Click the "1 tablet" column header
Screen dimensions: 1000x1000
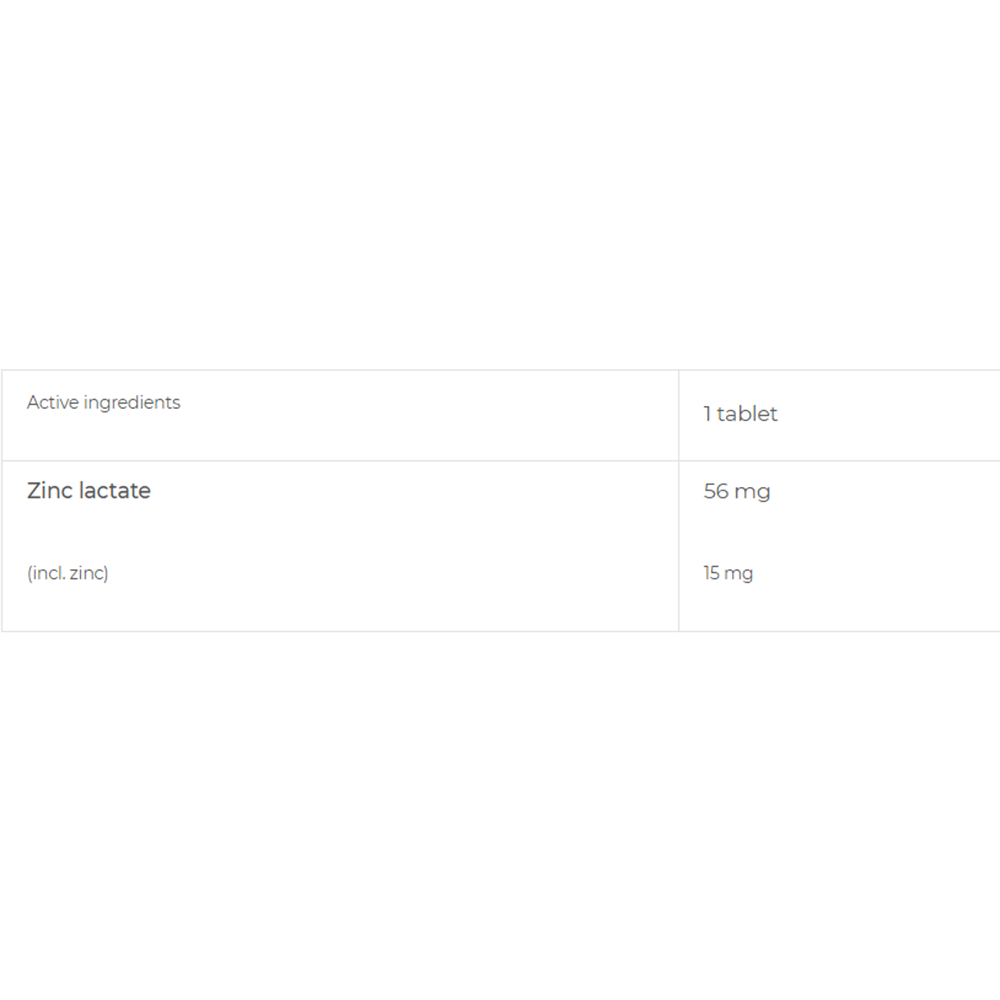click(x=740, y=414)
